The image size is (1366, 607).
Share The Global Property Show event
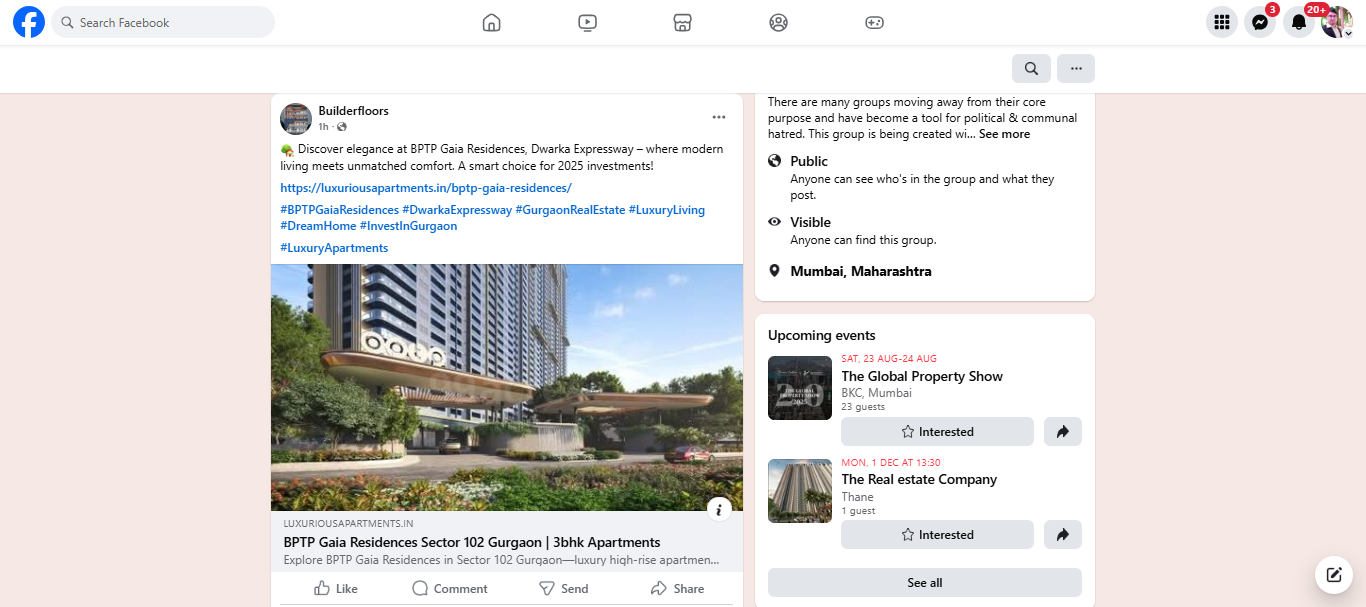tap(1063, 432)
